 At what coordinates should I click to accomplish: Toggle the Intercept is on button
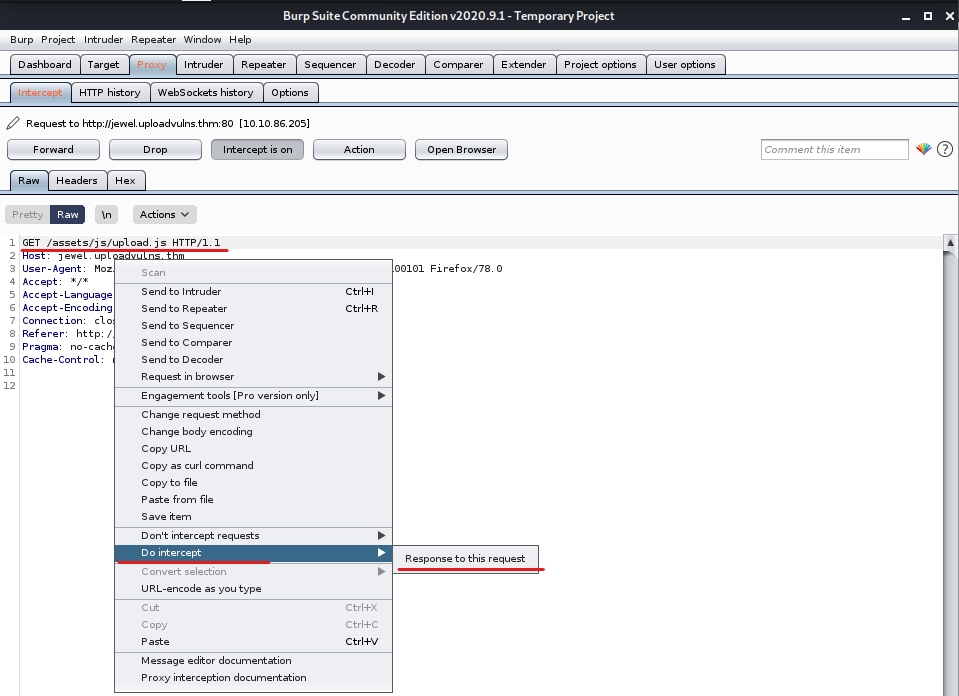tap(257, 149)
